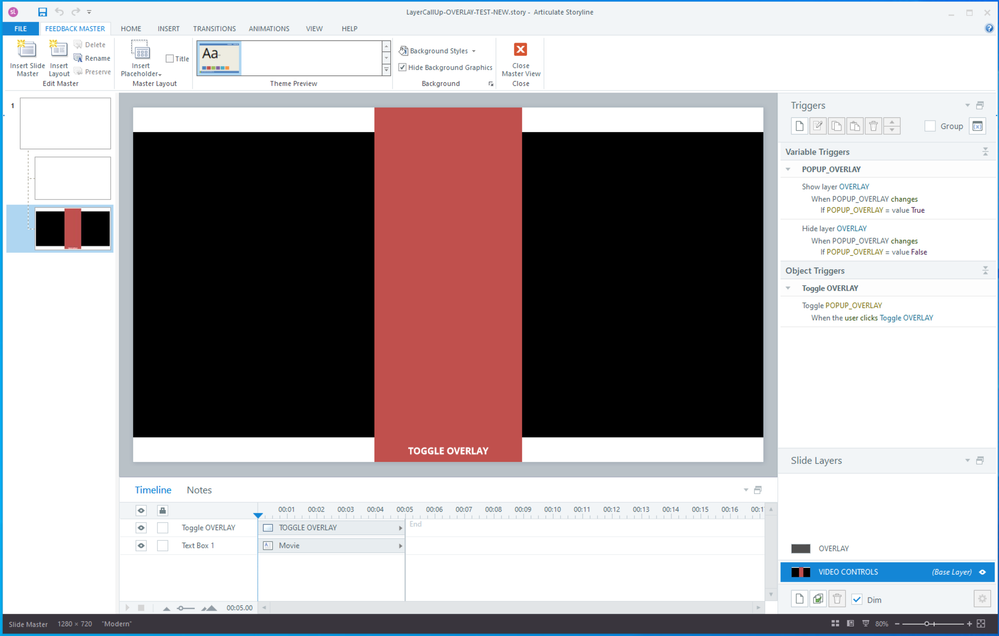Screen dimensions: 999x636
Task: Click the Insert Layout icon
Action: click(59, 51)
